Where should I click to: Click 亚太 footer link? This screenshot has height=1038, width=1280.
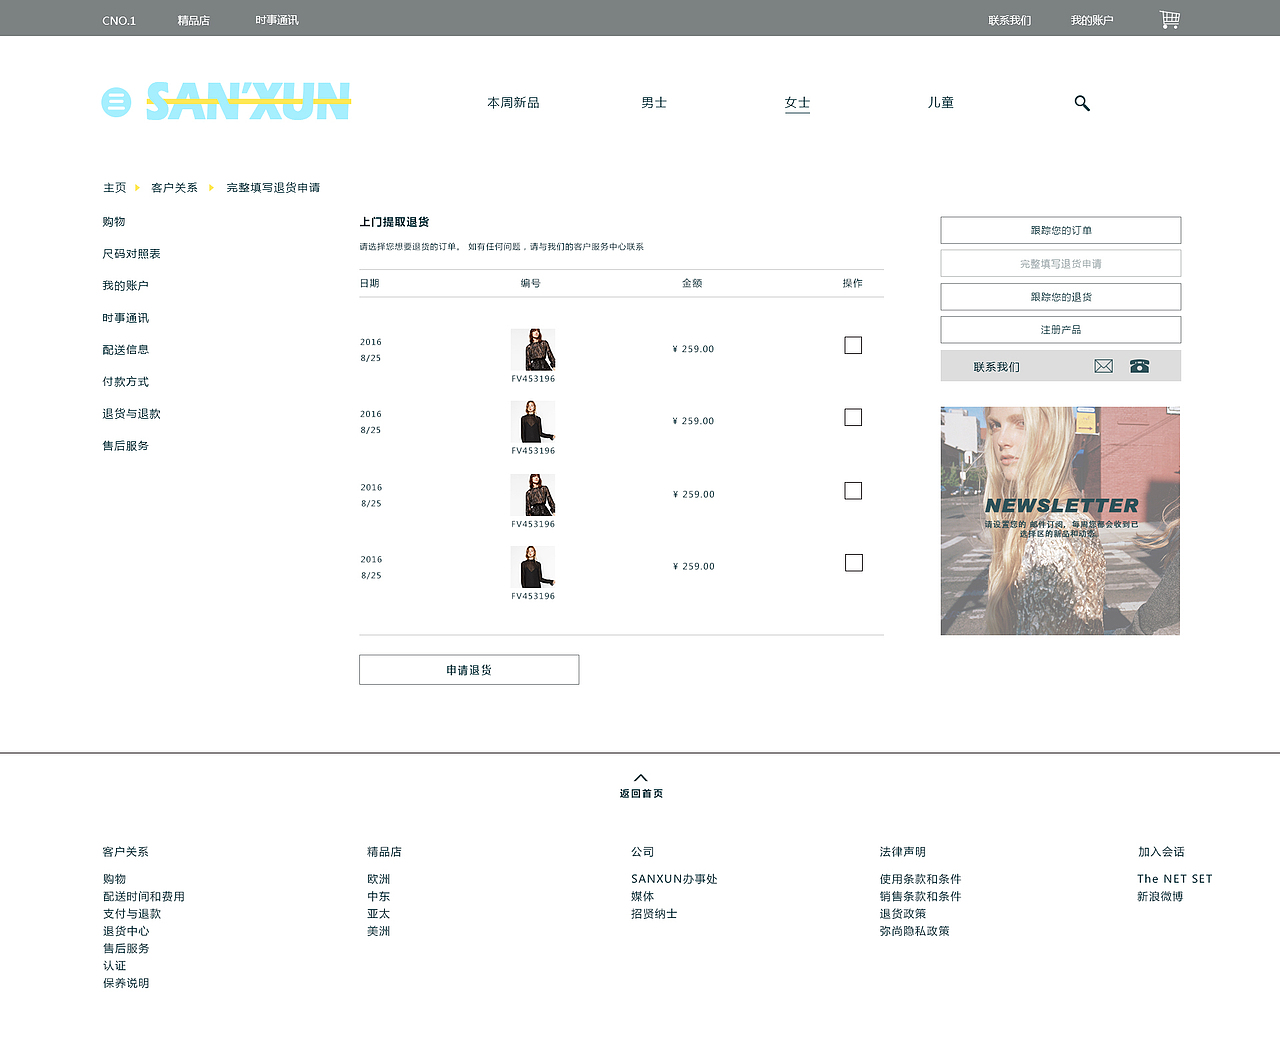coord(378,914)
